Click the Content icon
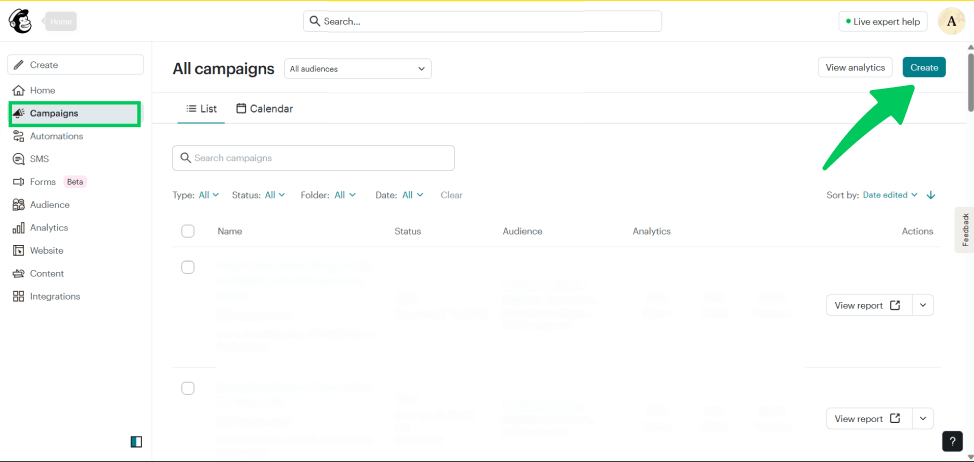 point(19,274)
